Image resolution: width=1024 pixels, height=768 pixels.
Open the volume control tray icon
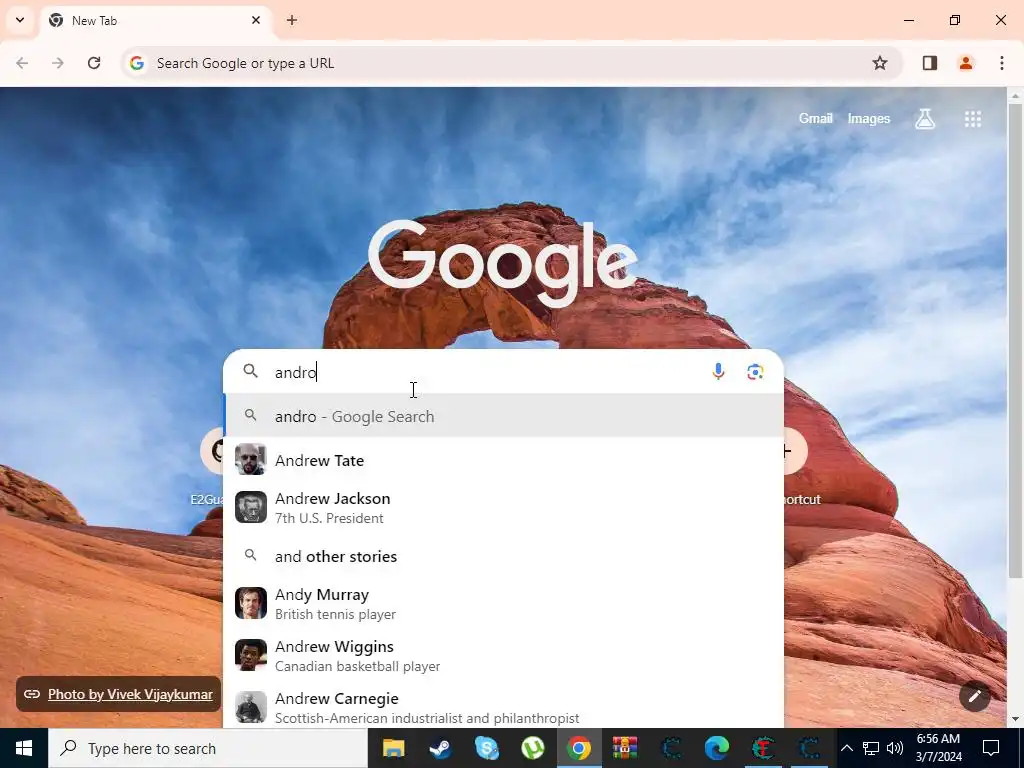pos(895,748)
